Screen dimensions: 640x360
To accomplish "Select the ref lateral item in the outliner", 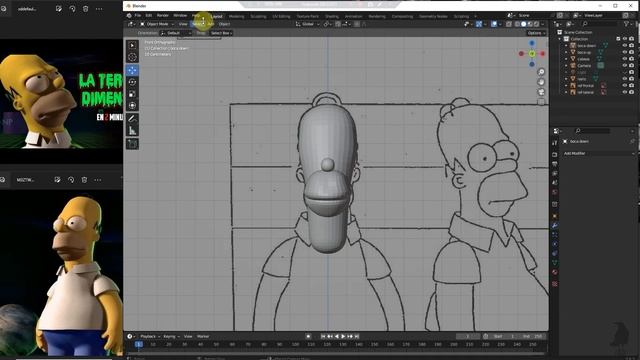I will tap(585, 92).
